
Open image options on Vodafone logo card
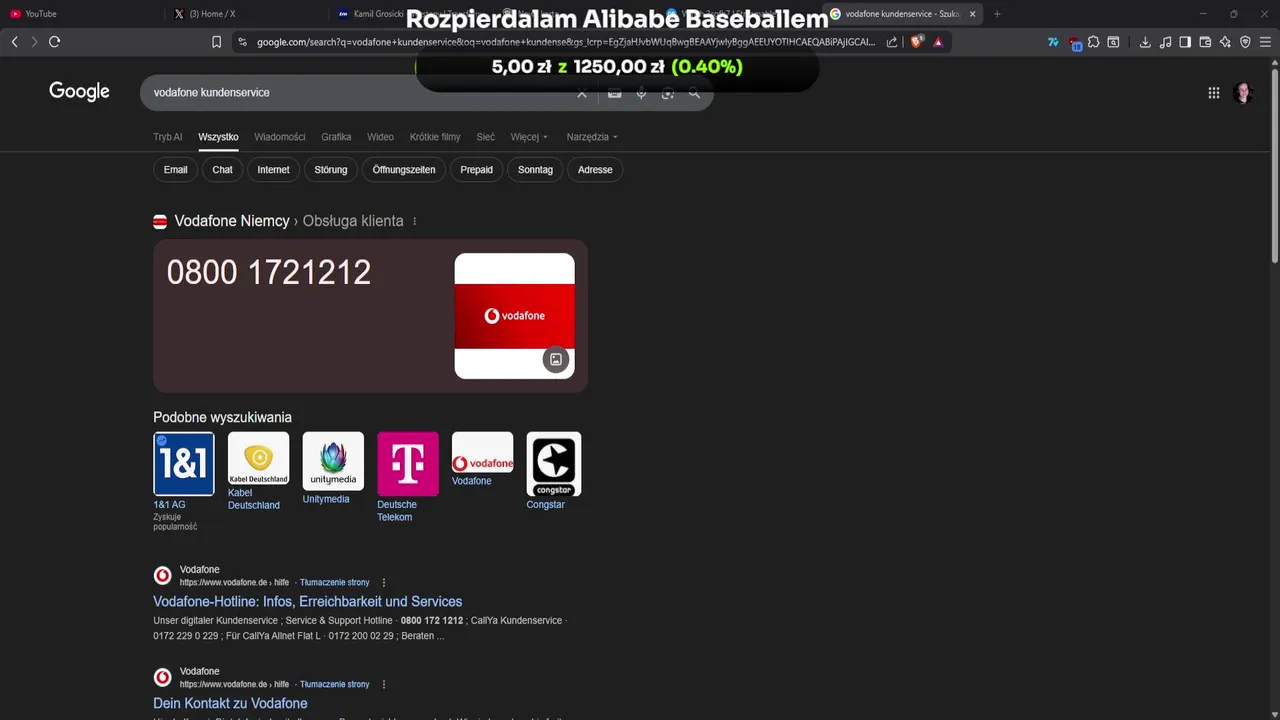556,359
